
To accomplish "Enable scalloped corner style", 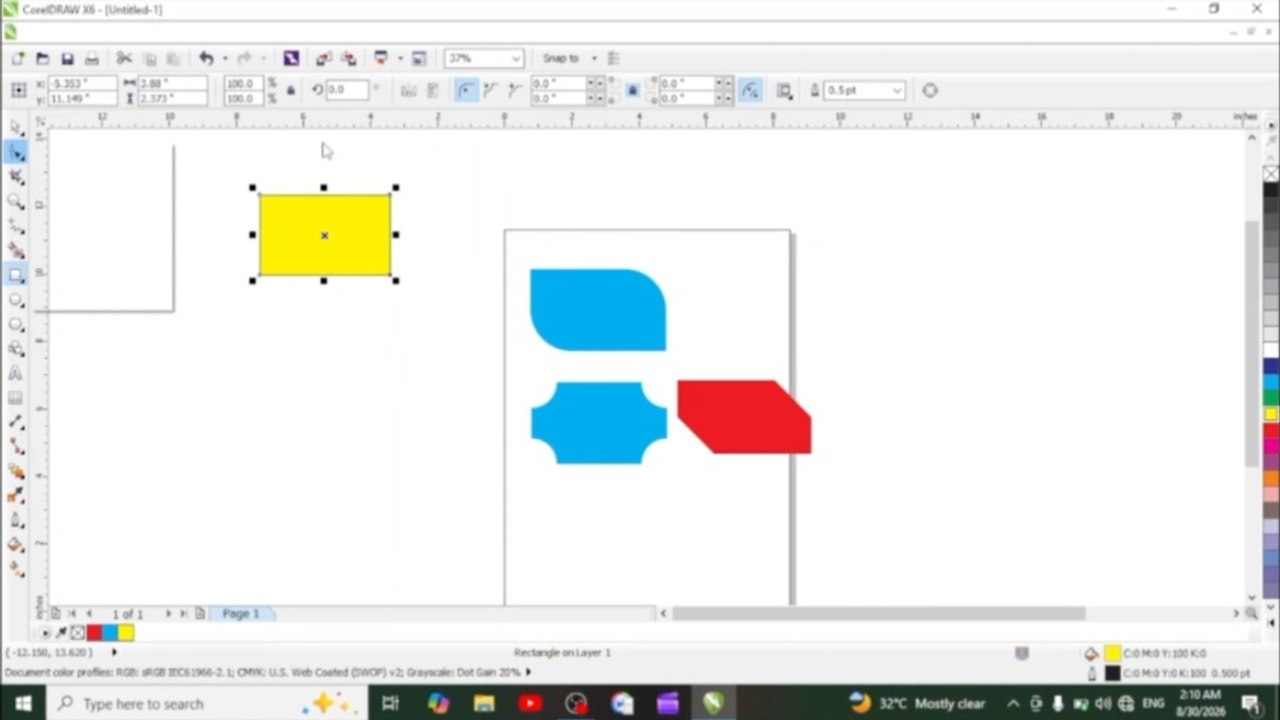I will (490, 90).
